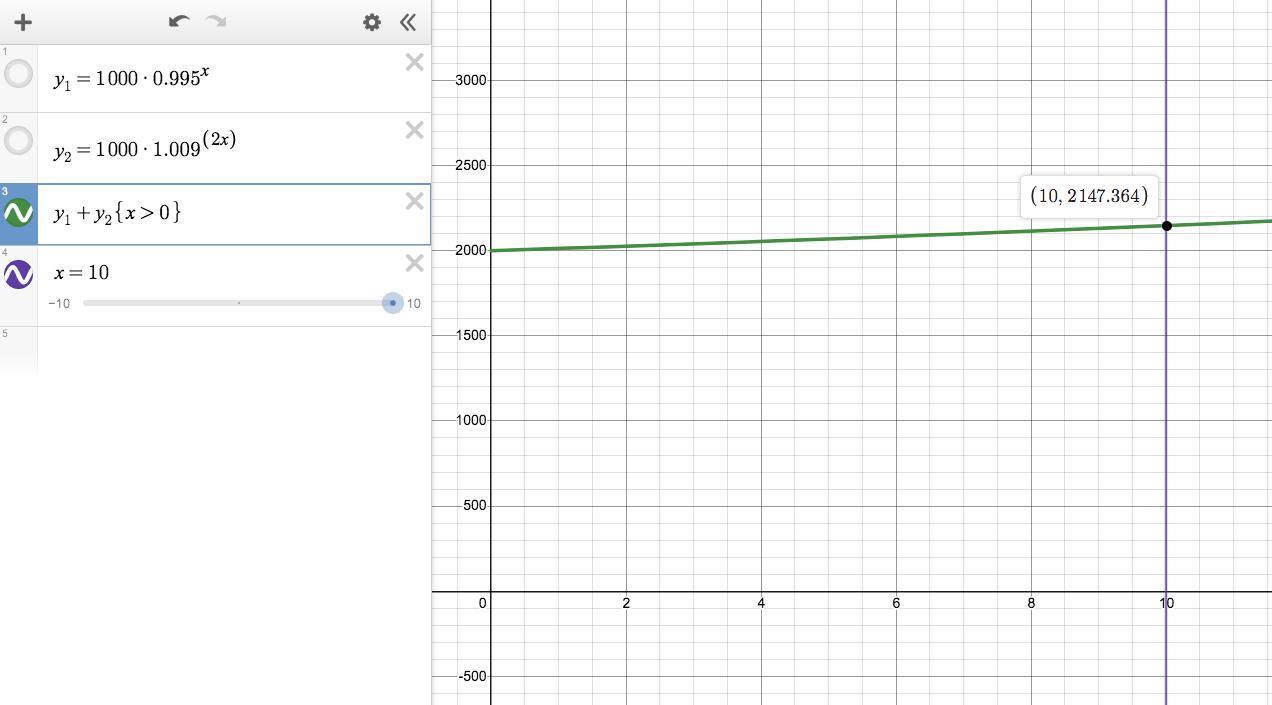This screenshot has width=1272, height=705.
Task: Click the plus icon to add an item
Action: (23, 22)
